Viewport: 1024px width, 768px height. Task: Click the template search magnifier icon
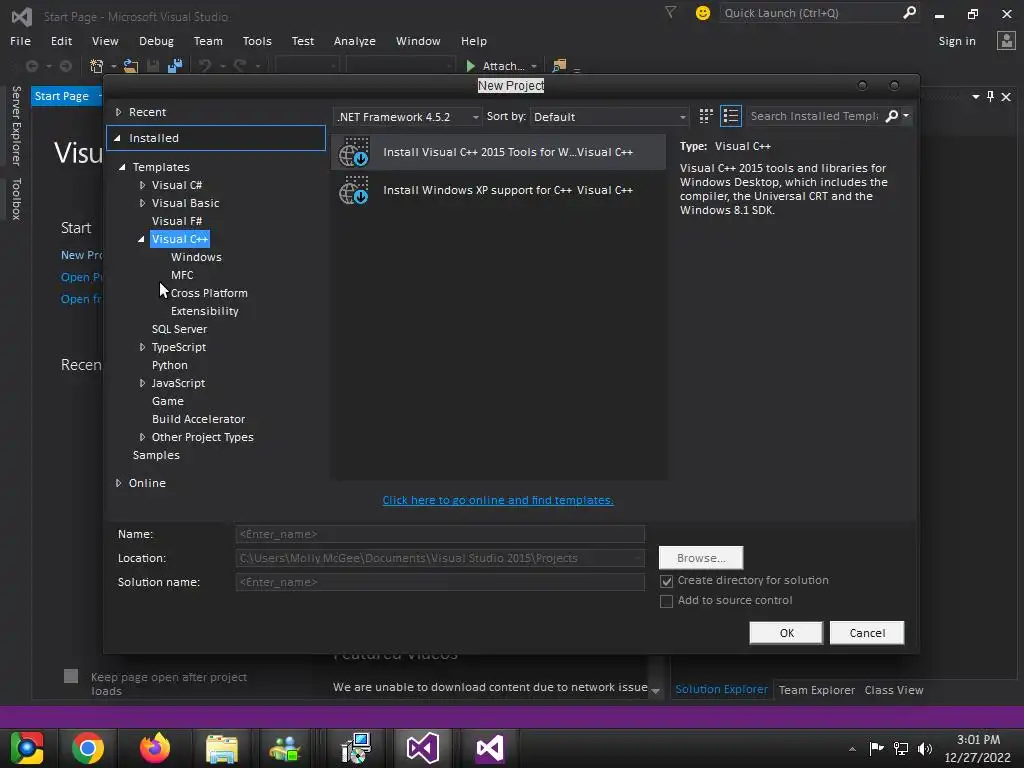point(891,116)
